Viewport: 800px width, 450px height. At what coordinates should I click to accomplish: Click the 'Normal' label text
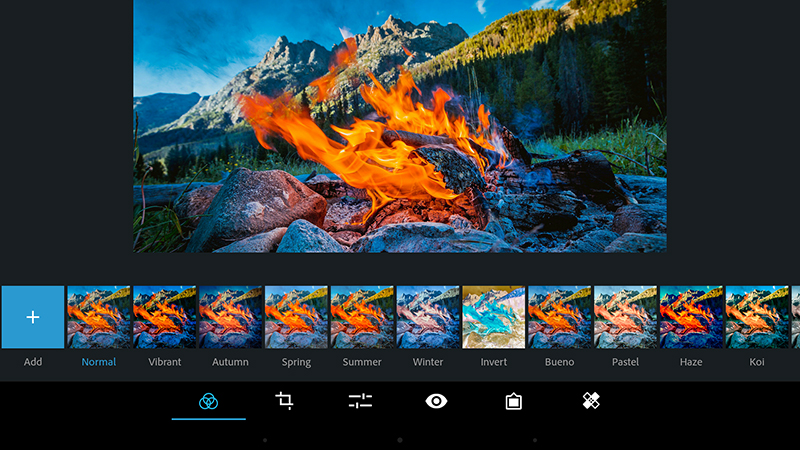(99, 362)
